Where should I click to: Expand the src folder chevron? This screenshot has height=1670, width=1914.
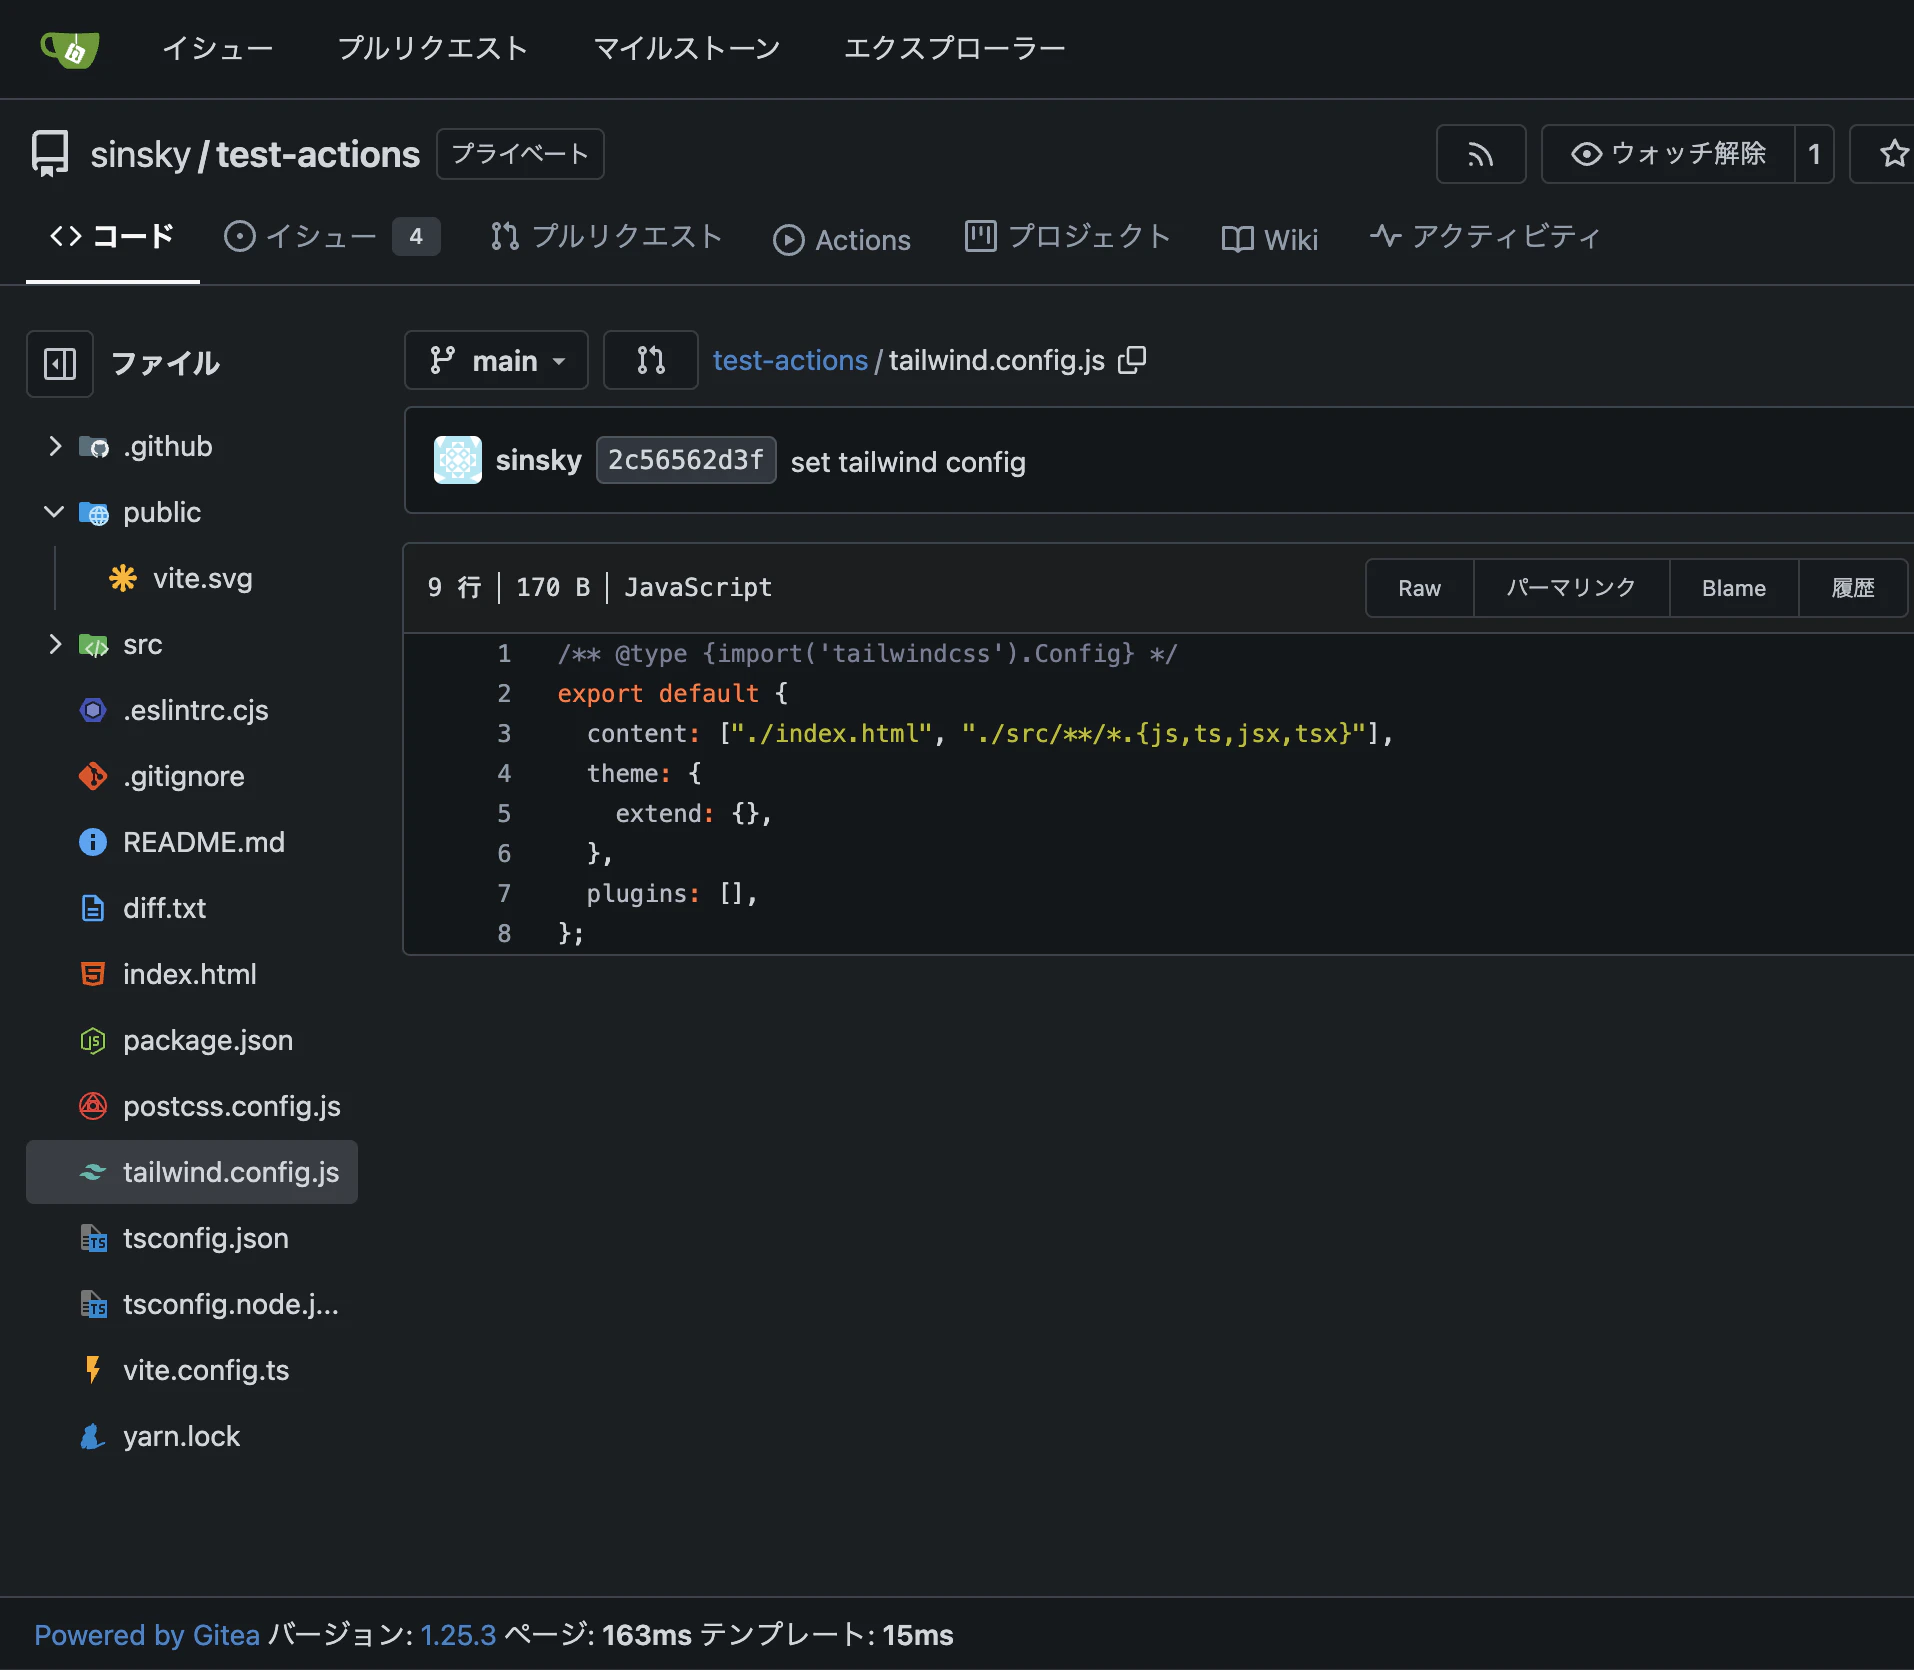point(55,644)
